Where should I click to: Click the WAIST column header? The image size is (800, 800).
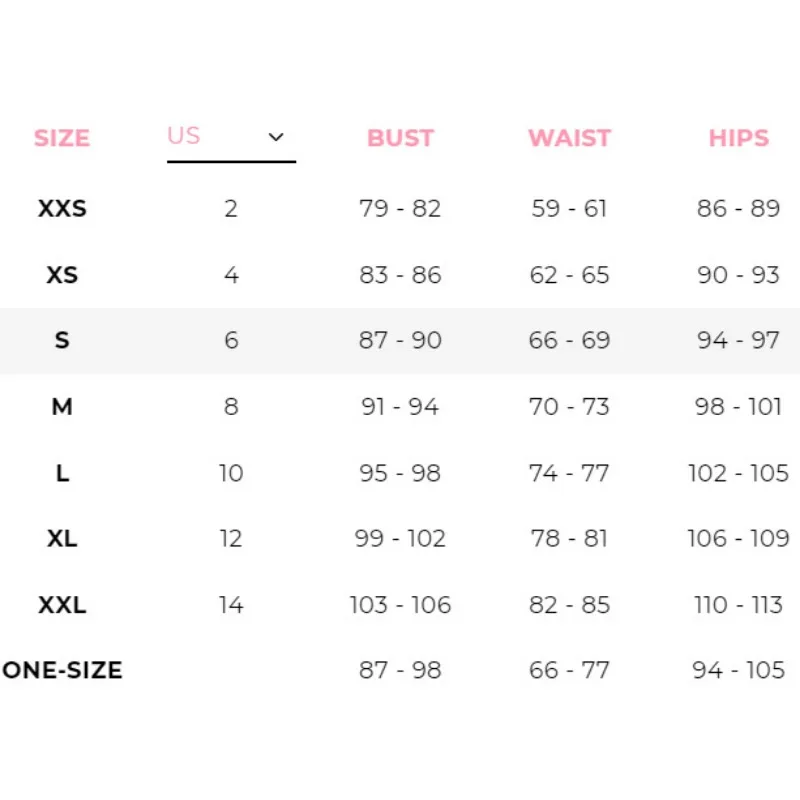coord(569,138)
